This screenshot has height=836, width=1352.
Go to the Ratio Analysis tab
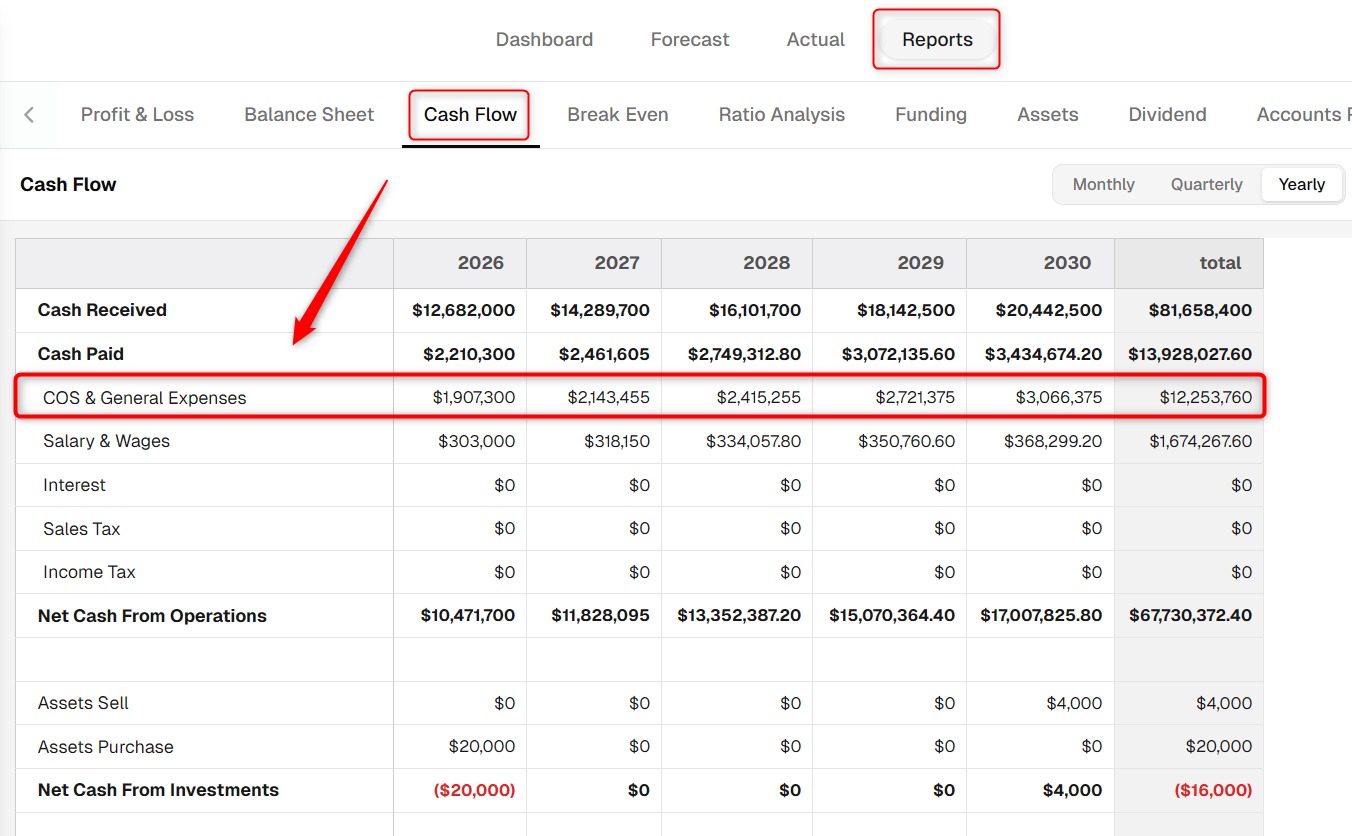(x=782, y=115)
